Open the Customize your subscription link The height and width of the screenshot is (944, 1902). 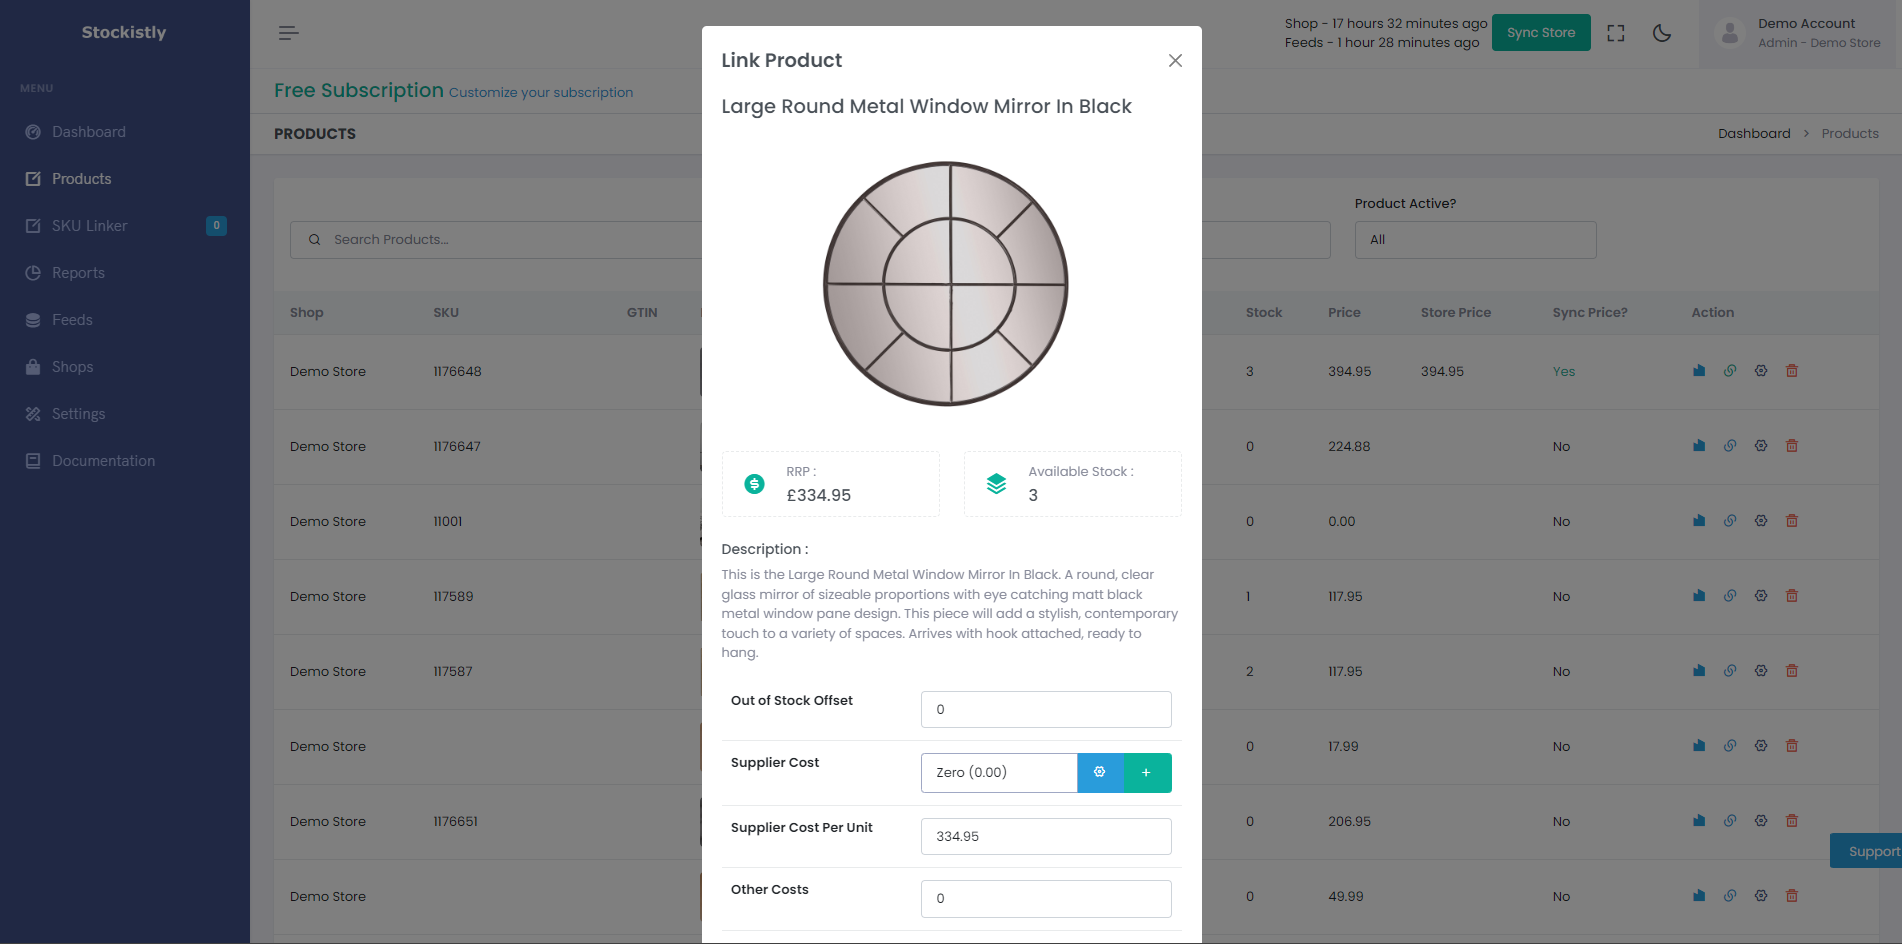[540, 92]
